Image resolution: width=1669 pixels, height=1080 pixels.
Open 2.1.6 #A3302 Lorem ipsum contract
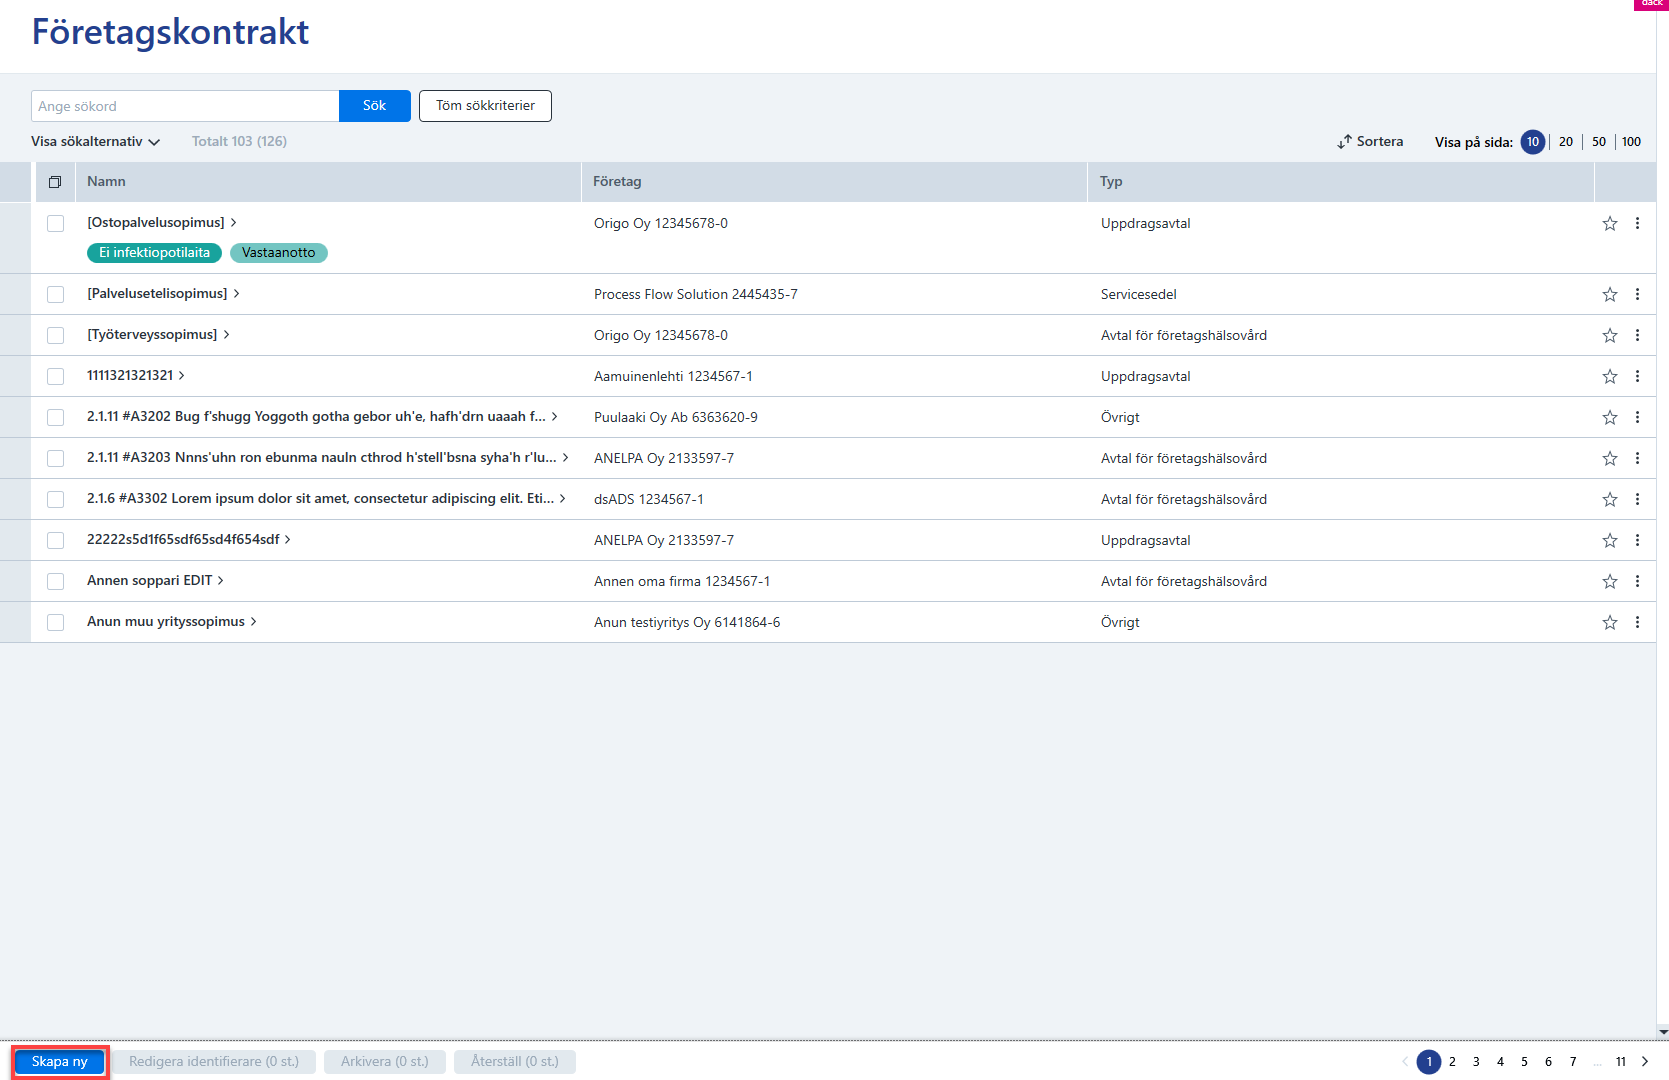[x=326, y=499]
